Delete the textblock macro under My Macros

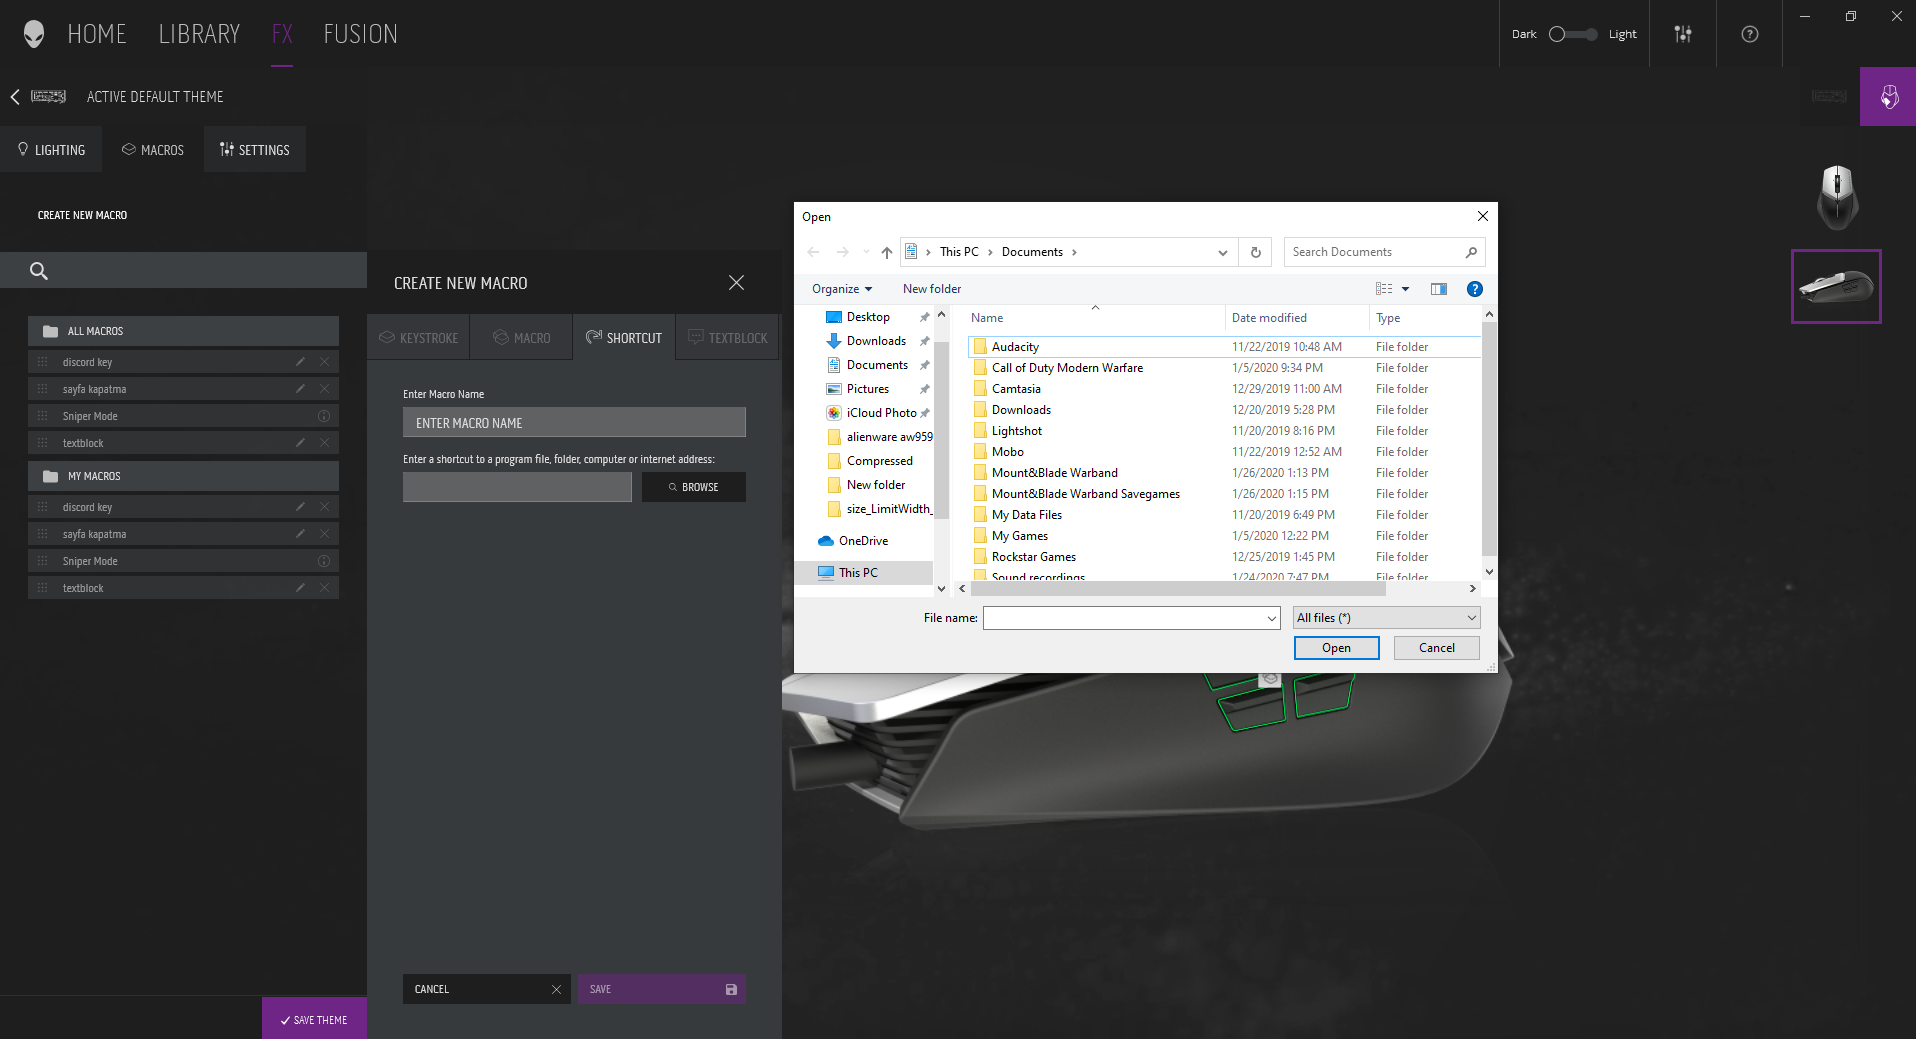coord(324,588)
